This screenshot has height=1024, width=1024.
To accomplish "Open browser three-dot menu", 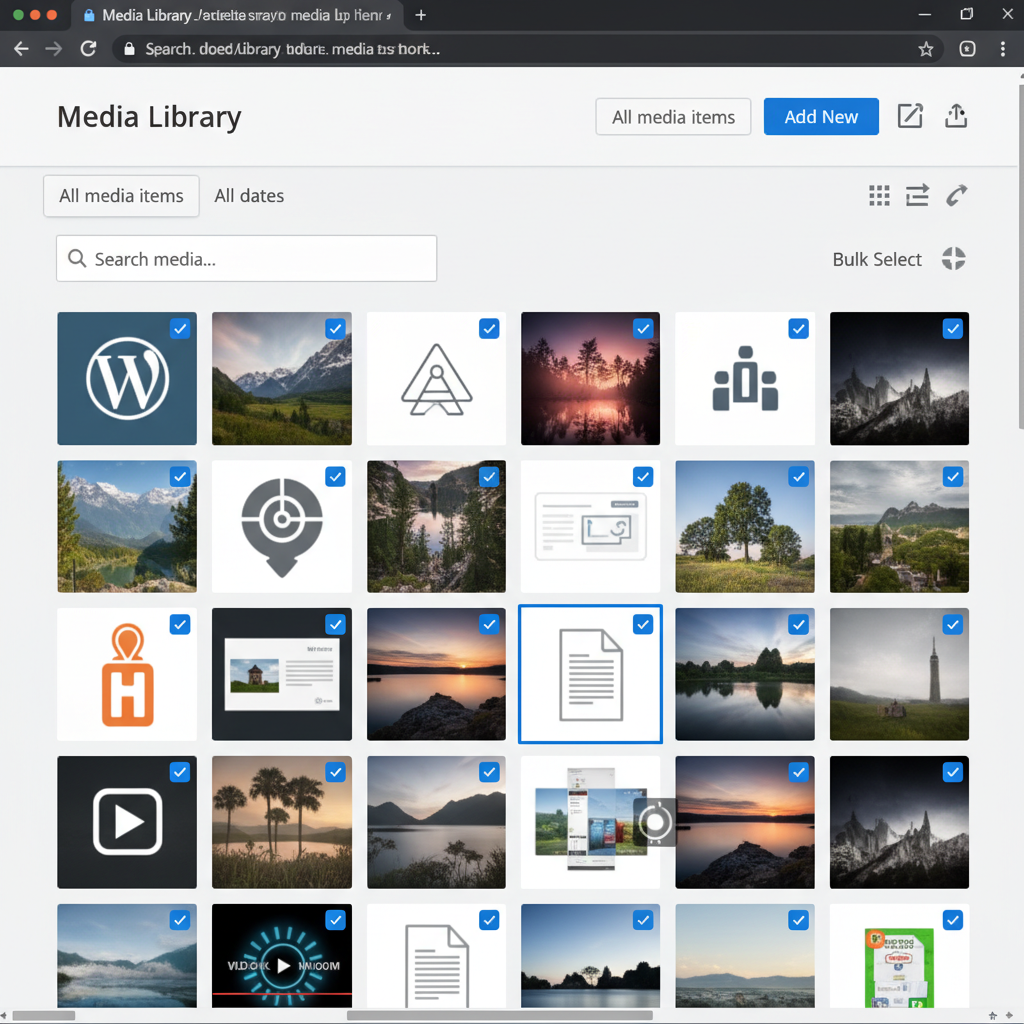I will point(1002,49).
